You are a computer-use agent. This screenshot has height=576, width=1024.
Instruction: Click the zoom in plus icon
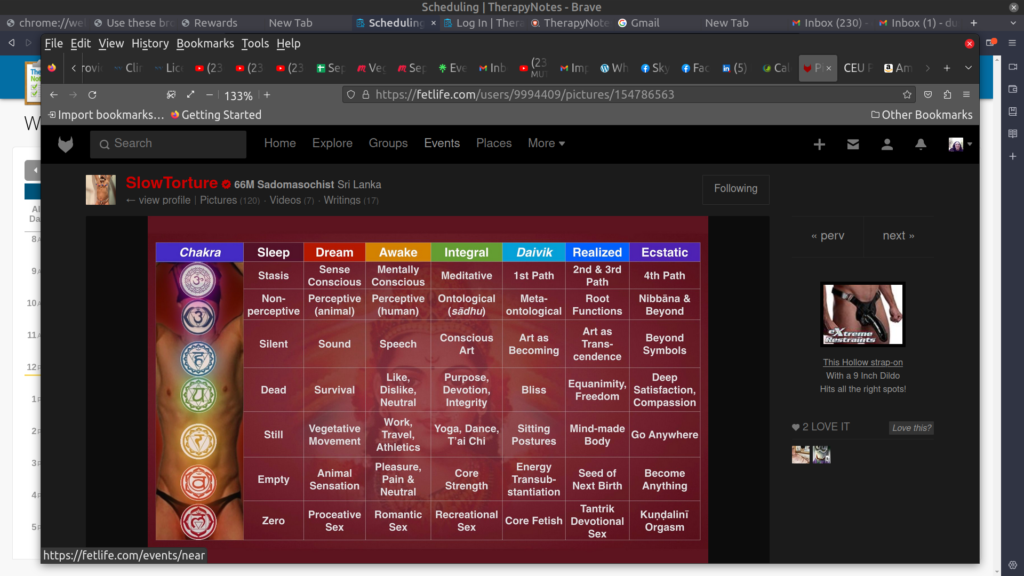[x=267, y=95]
